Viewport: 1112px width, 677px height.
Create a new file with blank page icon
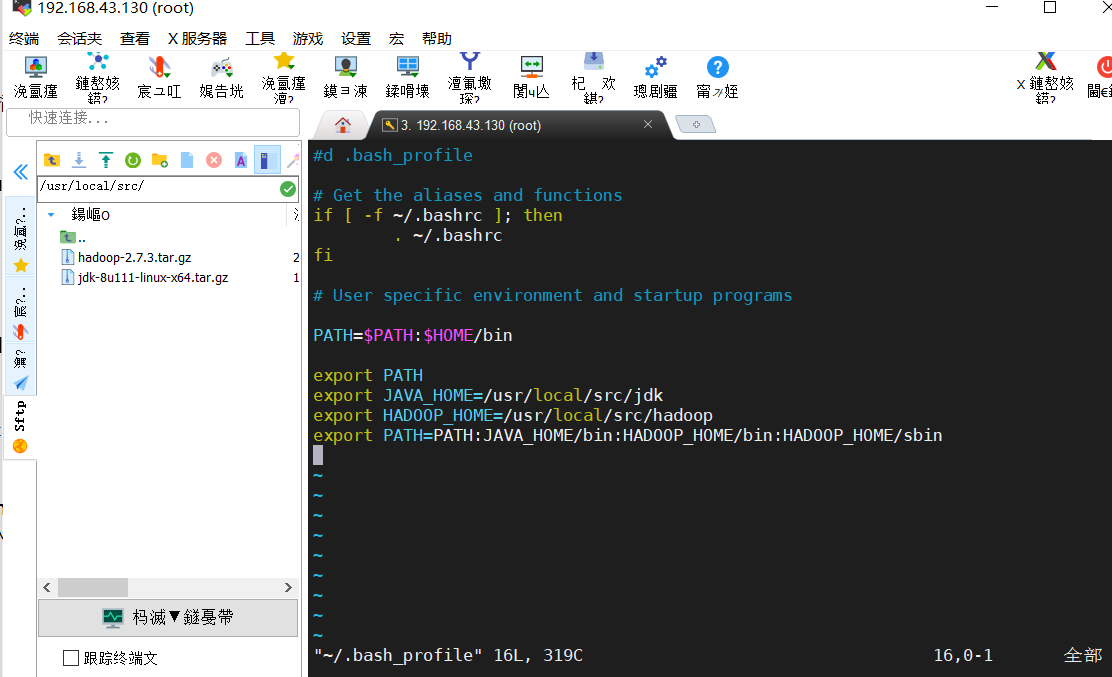[x=187, y=160]
